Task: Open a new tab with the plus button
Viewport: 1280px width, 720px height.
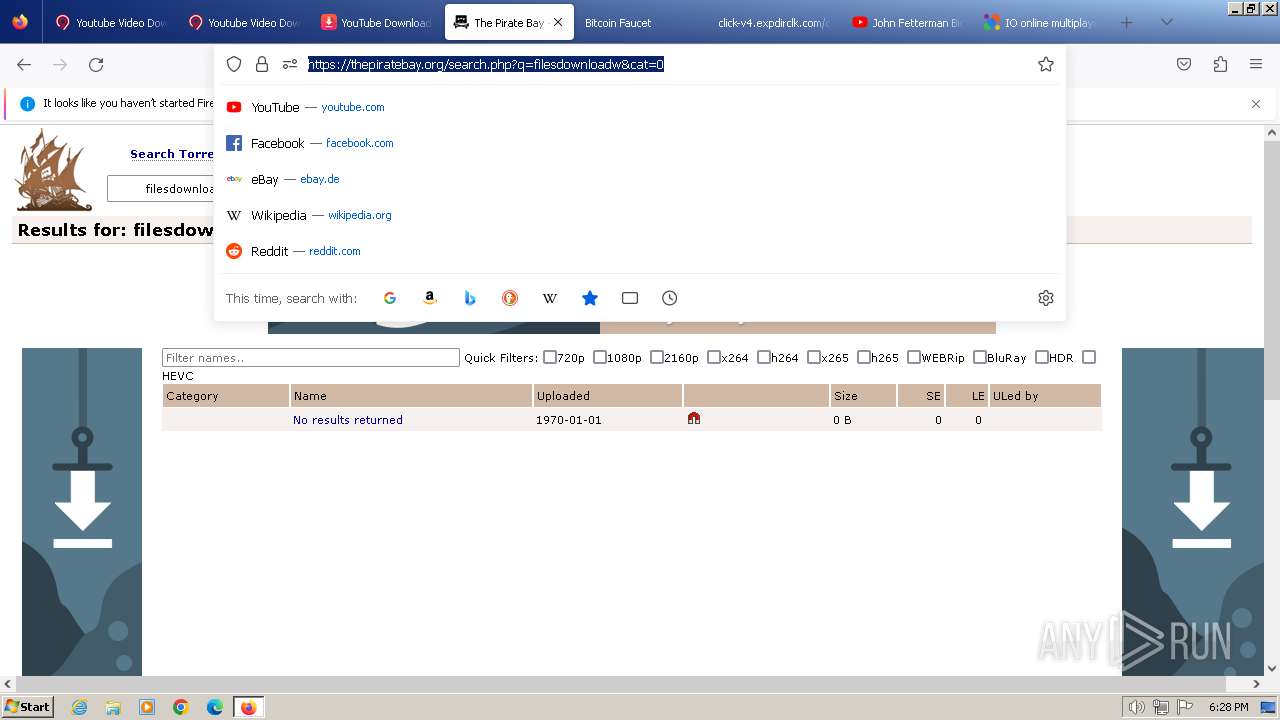Action: tap(1126, 22)
